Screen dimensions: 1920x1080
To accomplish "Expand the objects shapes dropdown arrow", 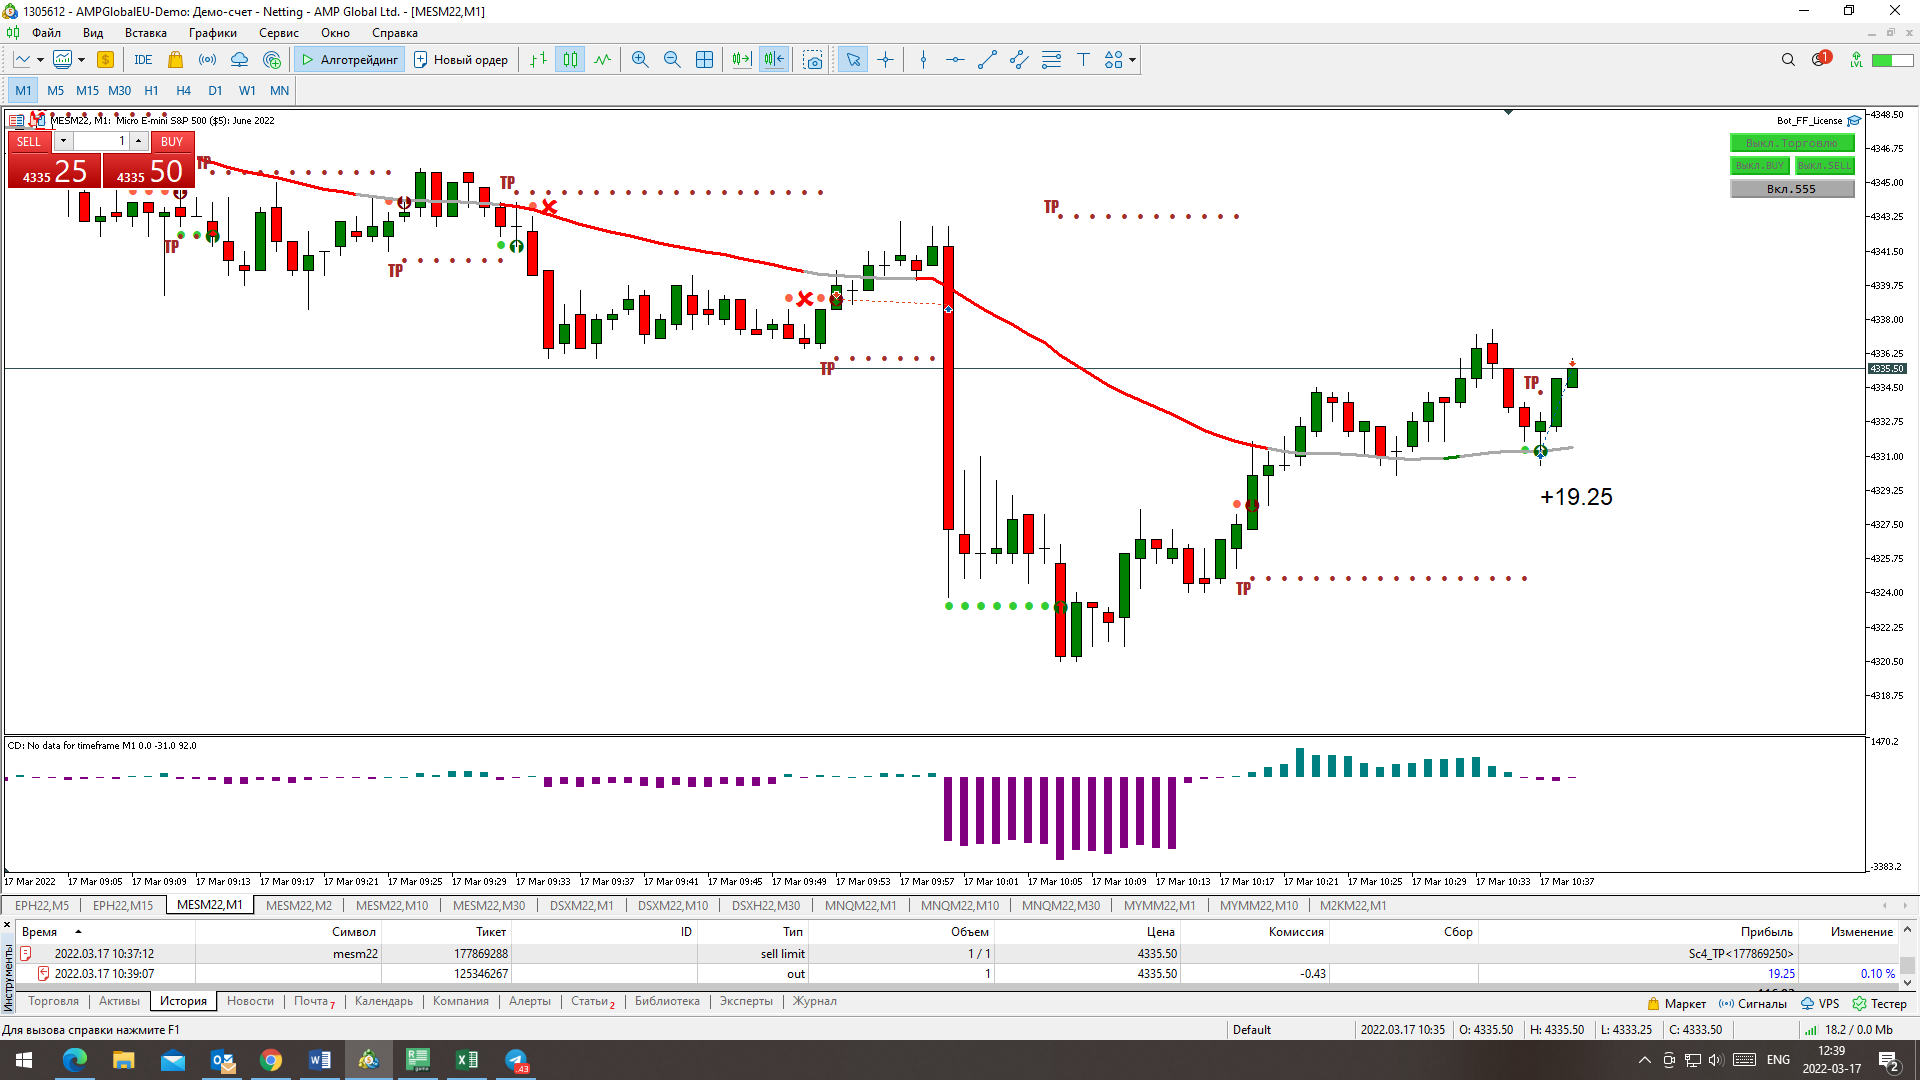I will coord(1132,60).
